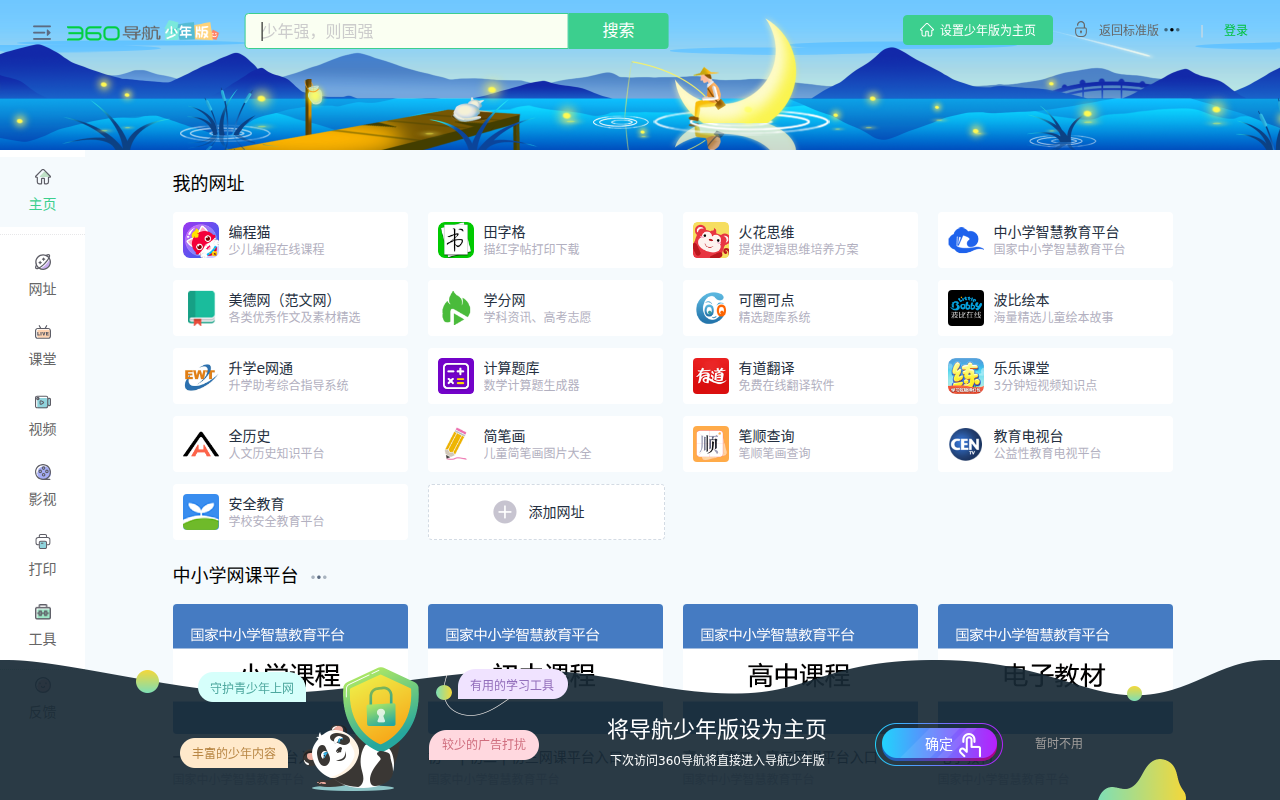Click the 乐乐课堂 icon
This screenshot has width=1280, height=800.
[966, 376]
